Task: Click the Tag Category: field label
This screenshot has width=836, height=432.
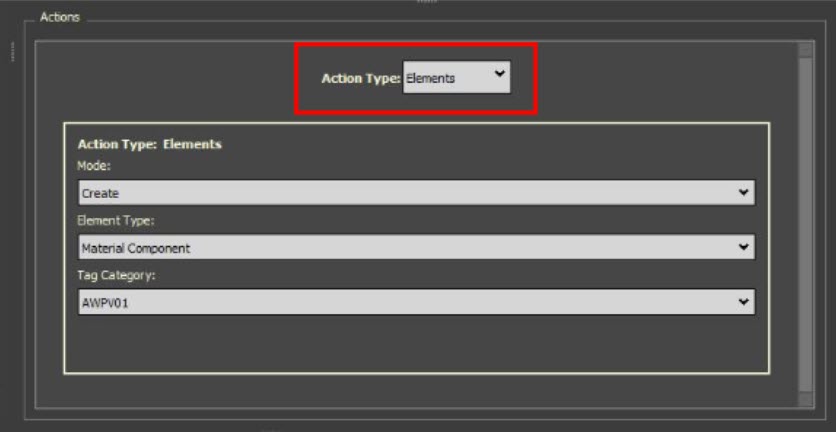Action: click(x=116, y=276)
